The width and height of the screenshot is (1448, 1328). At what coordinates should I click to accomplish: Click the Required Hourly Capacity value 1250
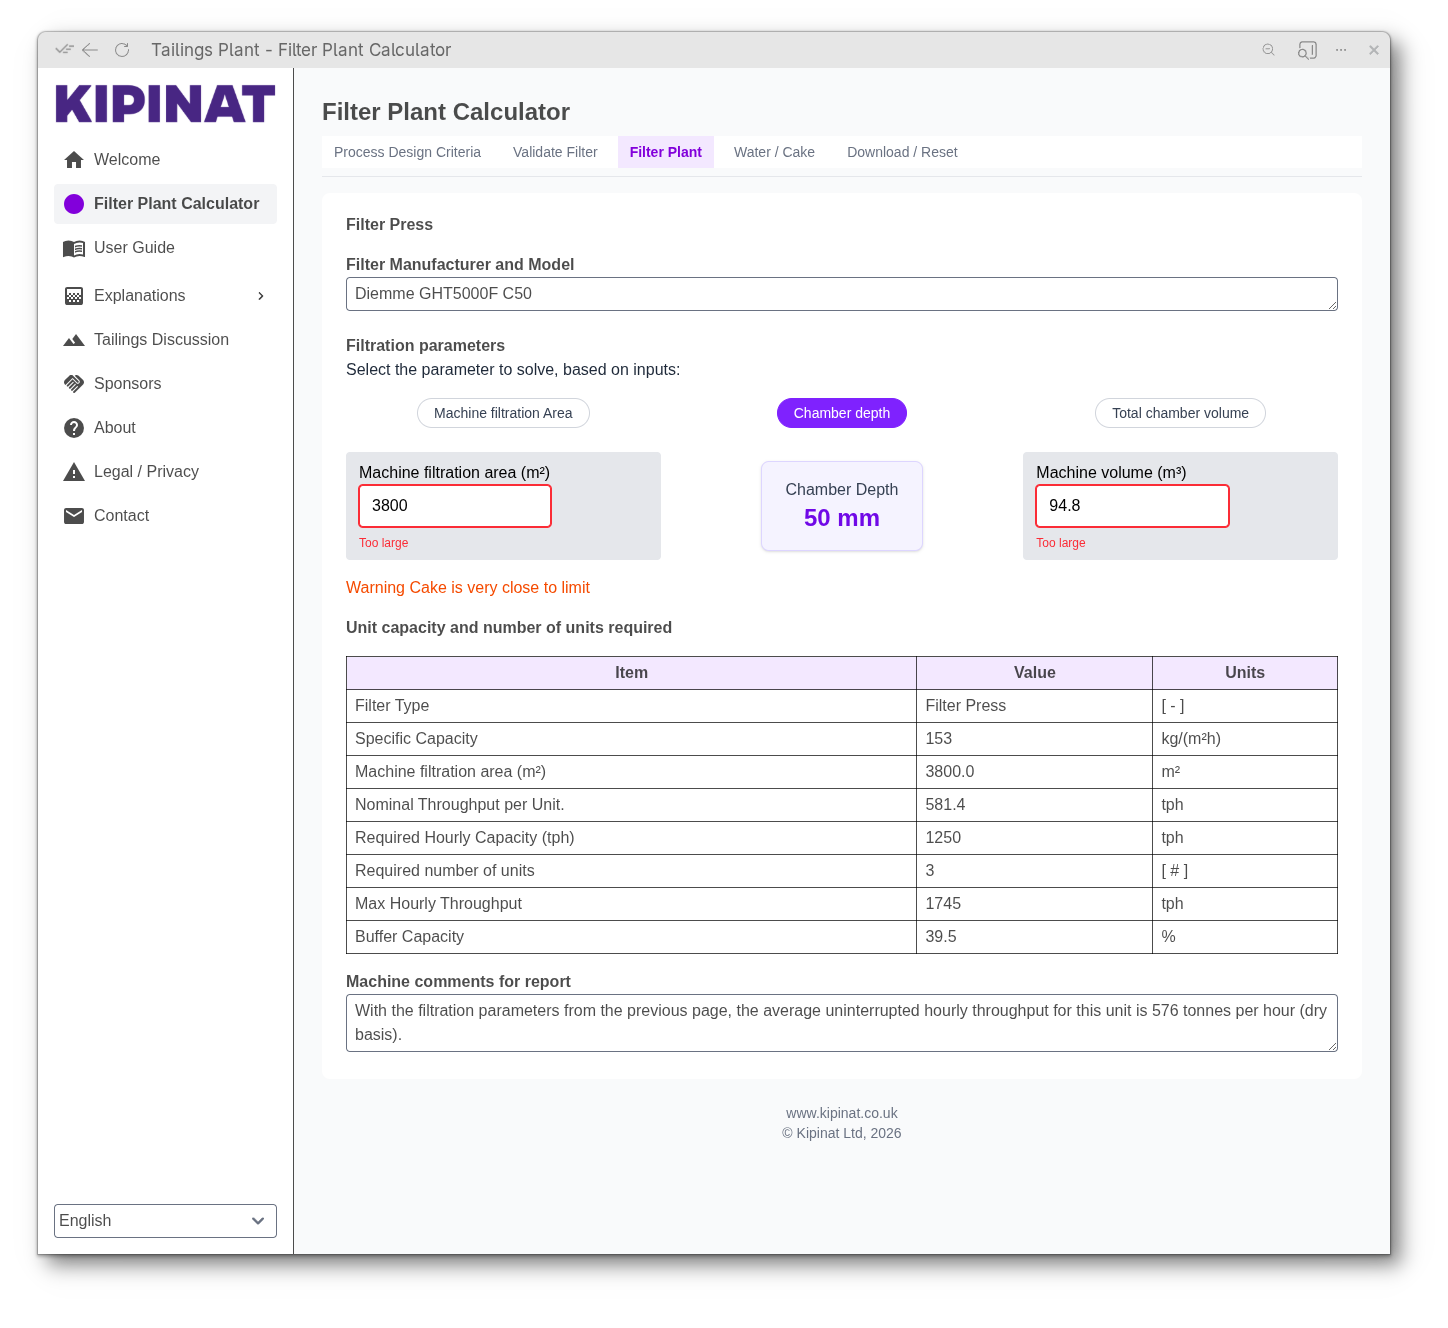click(x=943, y=838)
